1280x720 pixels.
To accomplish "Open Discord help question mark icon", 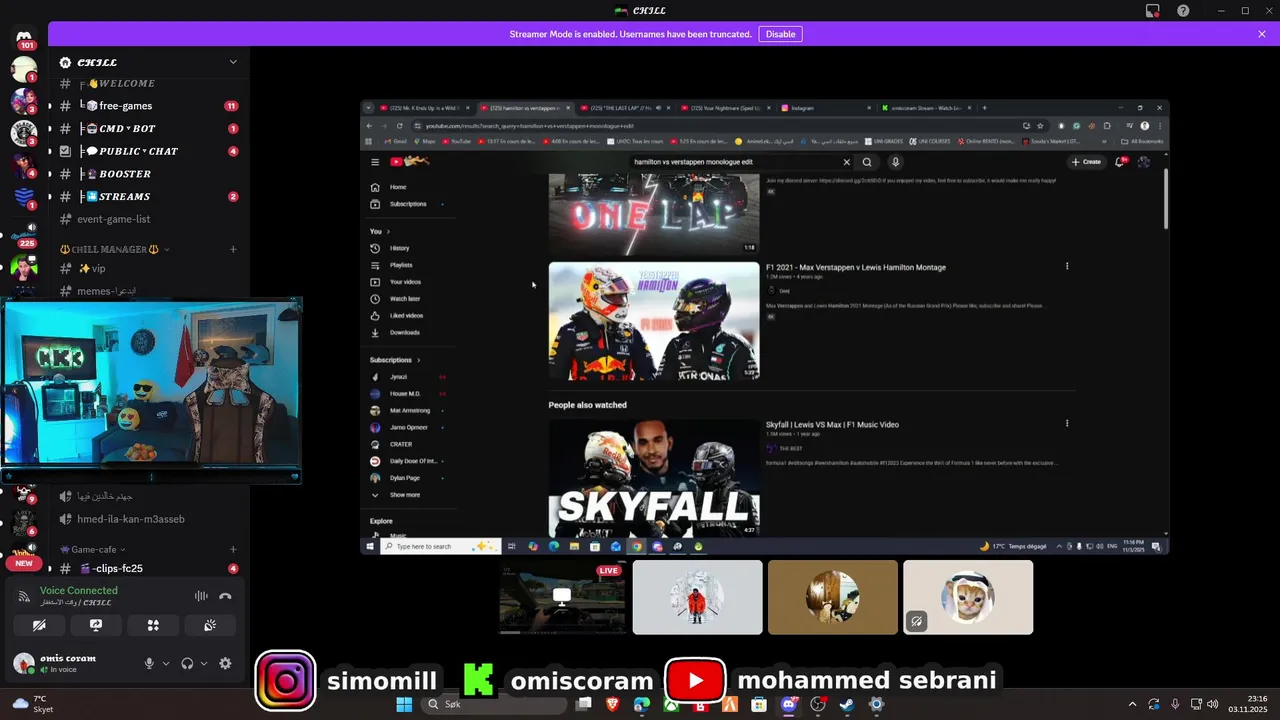I will pyautogui.click(x=1183, y=11).
